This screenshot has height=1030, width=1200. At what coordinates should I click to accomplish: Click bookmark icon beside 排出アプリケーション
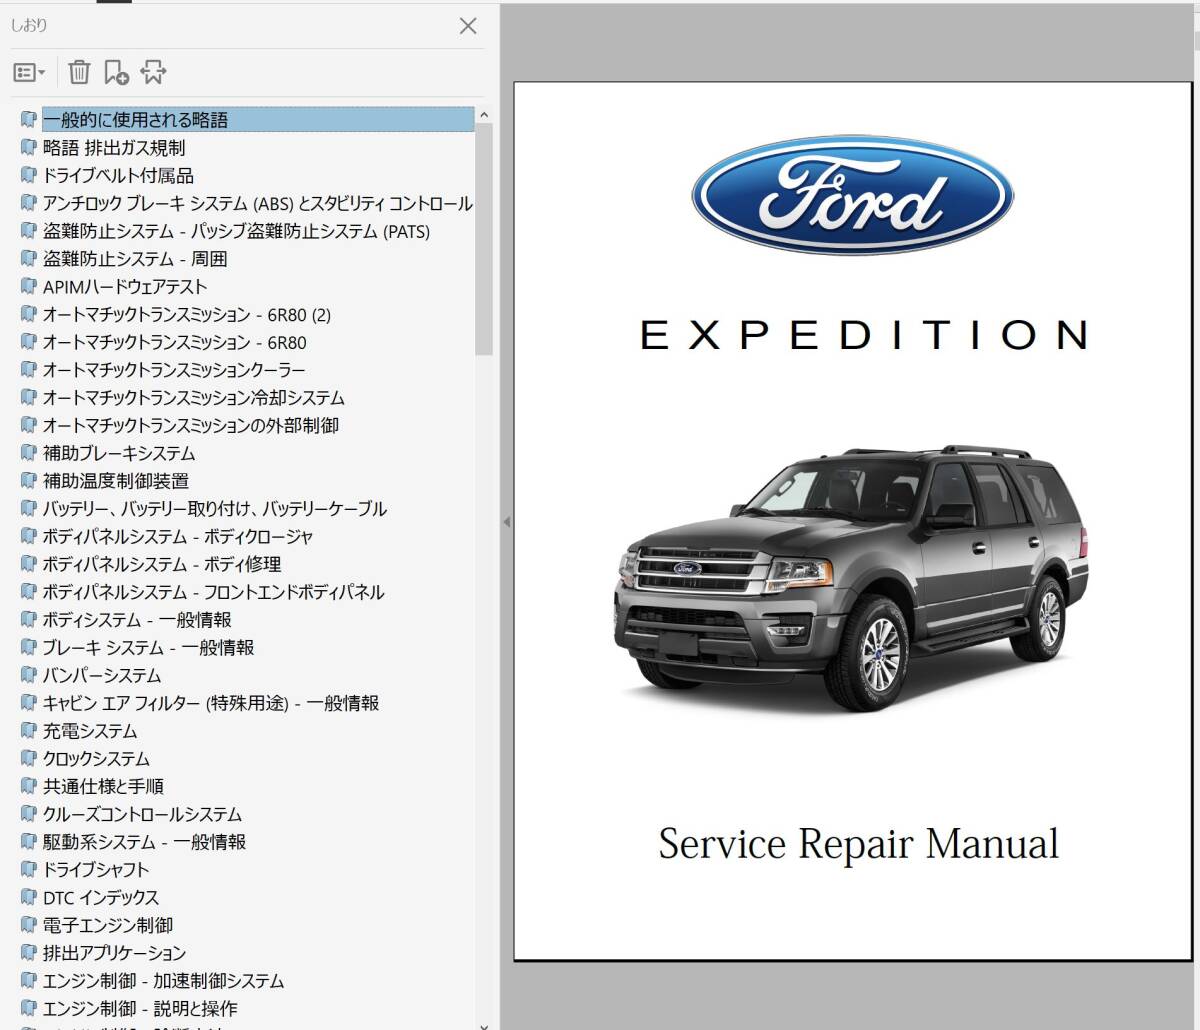pos(28,953)
